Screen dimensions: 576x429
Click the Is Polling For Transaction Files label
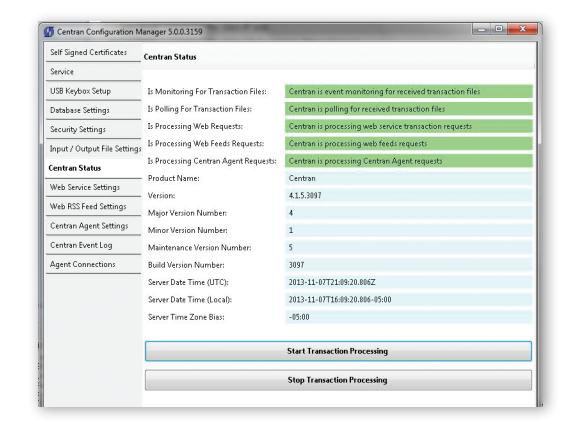(x=200, y=109)
